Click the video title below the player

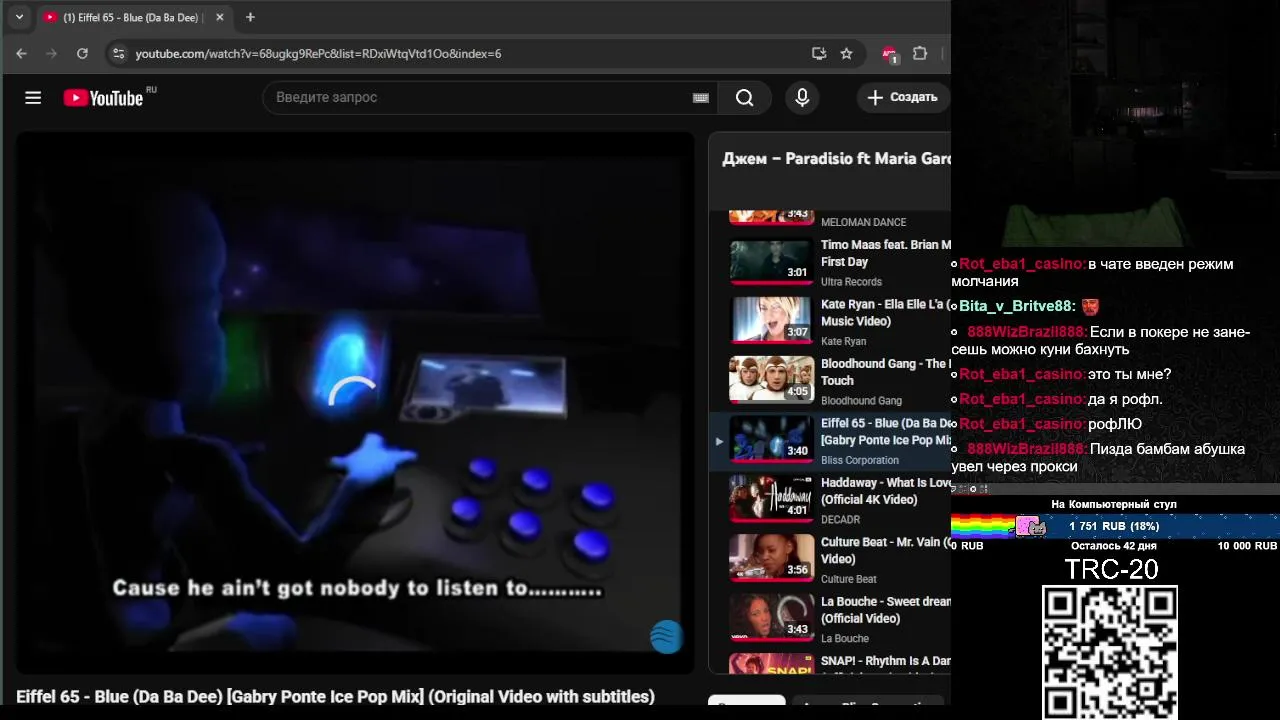coord(335,696)
